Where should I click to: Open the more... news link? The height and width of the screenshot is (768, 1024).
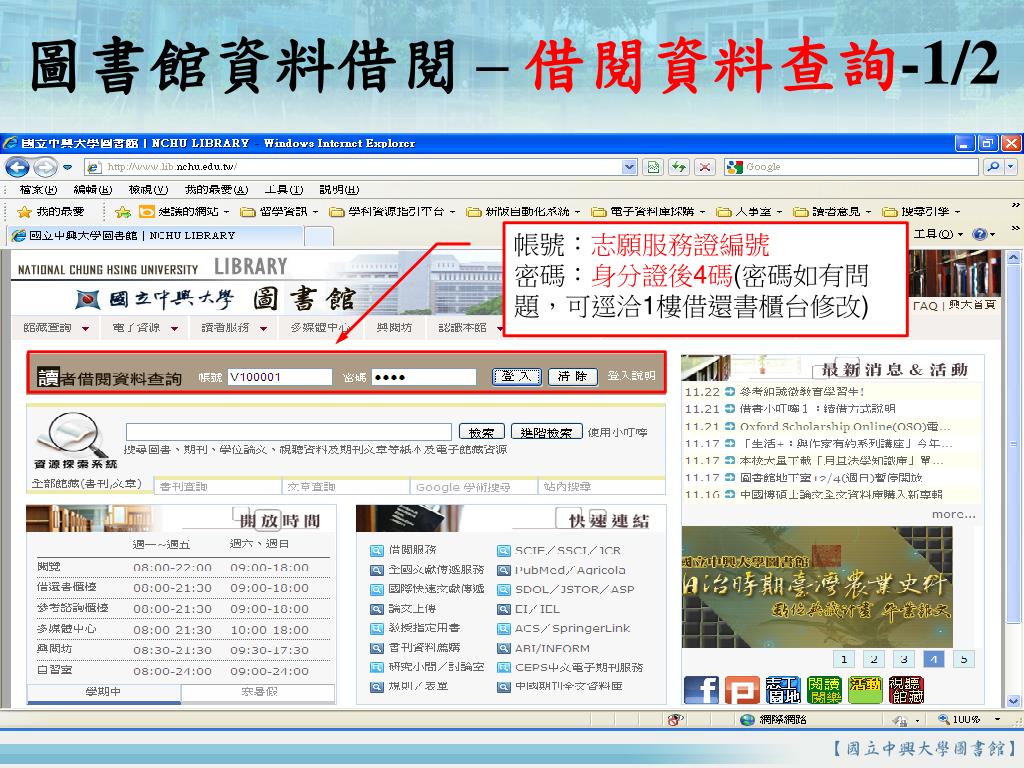(953, 515)
